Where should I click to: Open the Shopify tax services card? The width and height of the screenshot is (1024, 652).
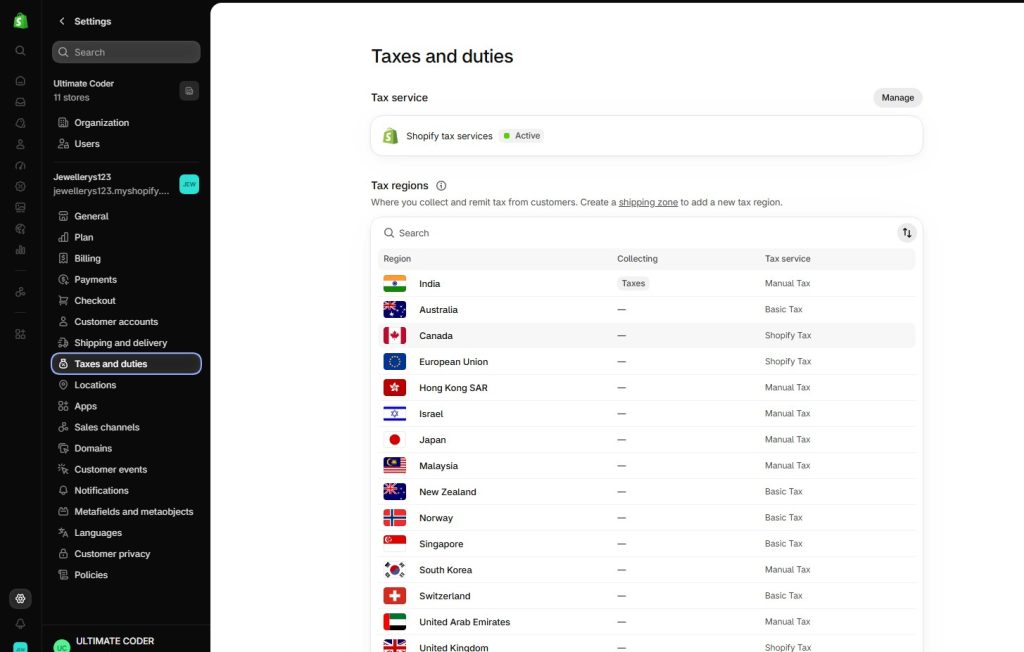[x=647, y=136]
